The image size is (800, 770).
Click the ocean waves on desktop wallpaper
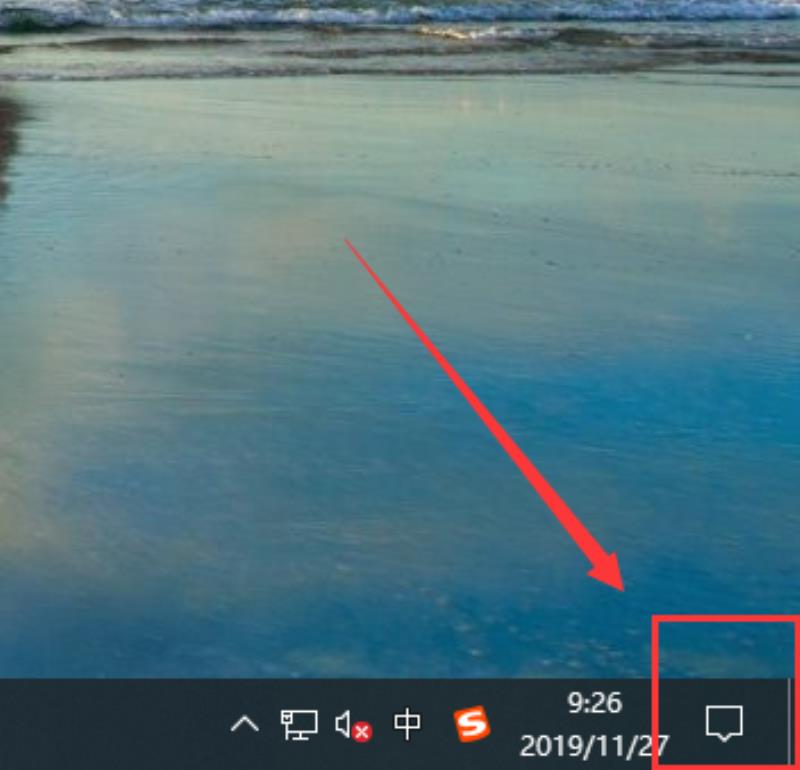[400, 26]
